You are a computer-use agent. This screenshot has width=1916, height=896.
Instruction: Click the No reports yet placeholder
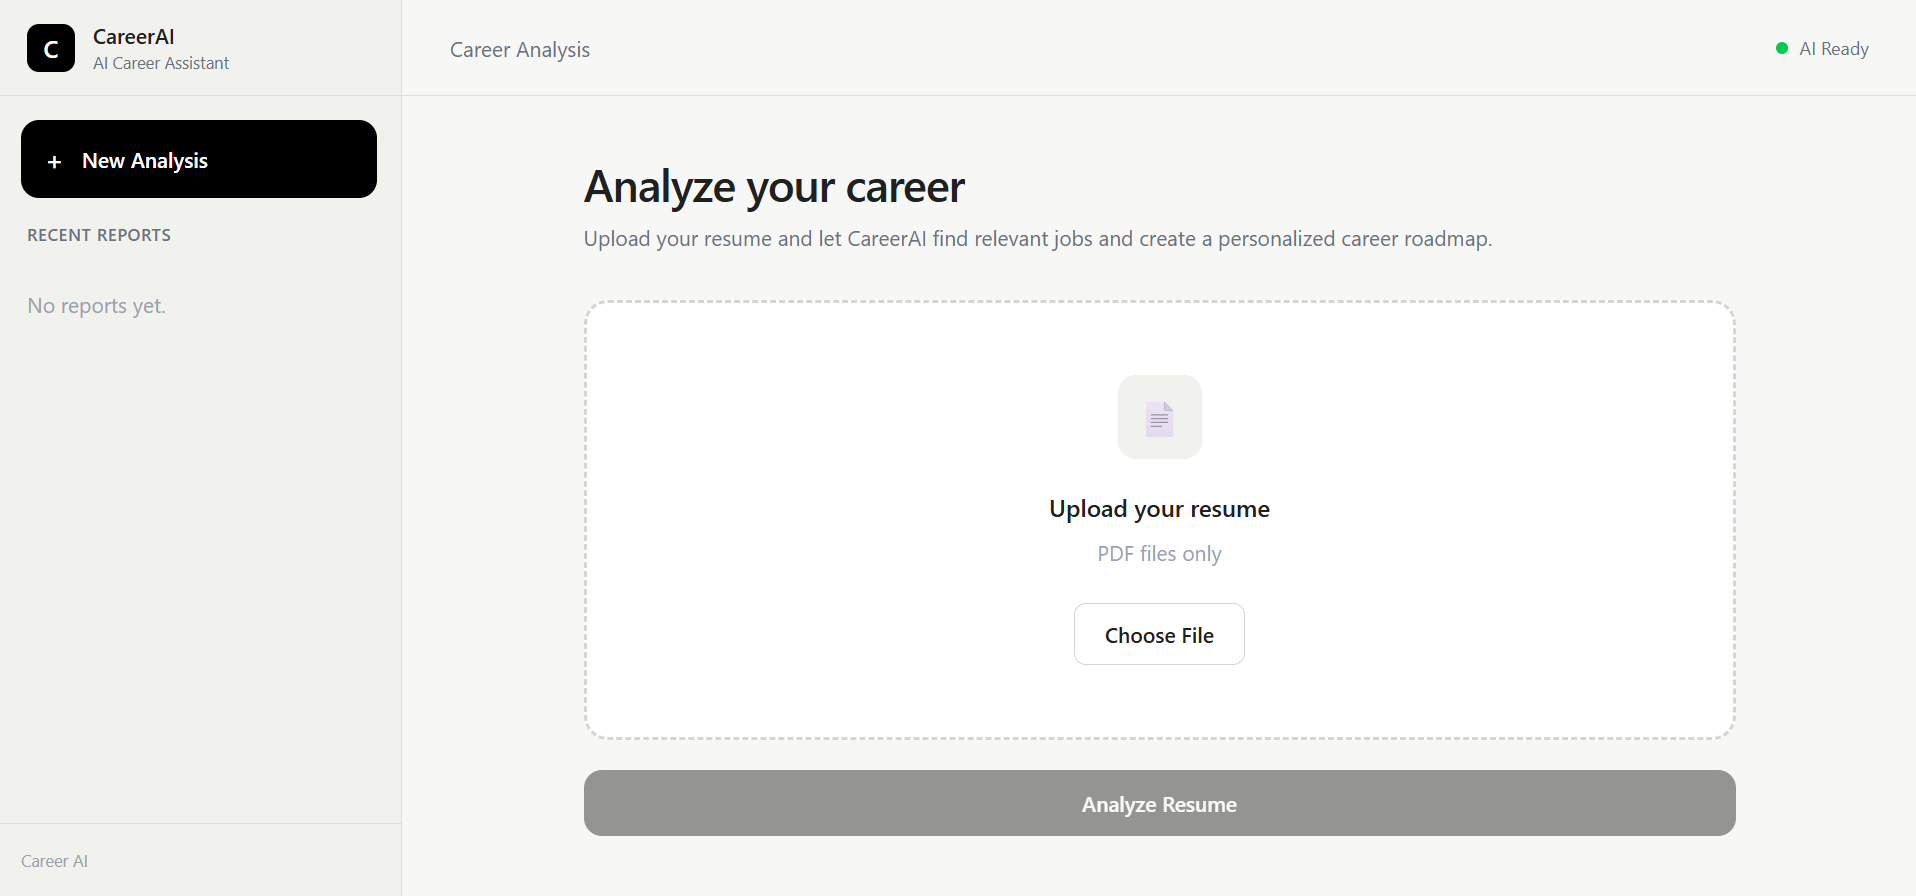[x=97, y=306]
